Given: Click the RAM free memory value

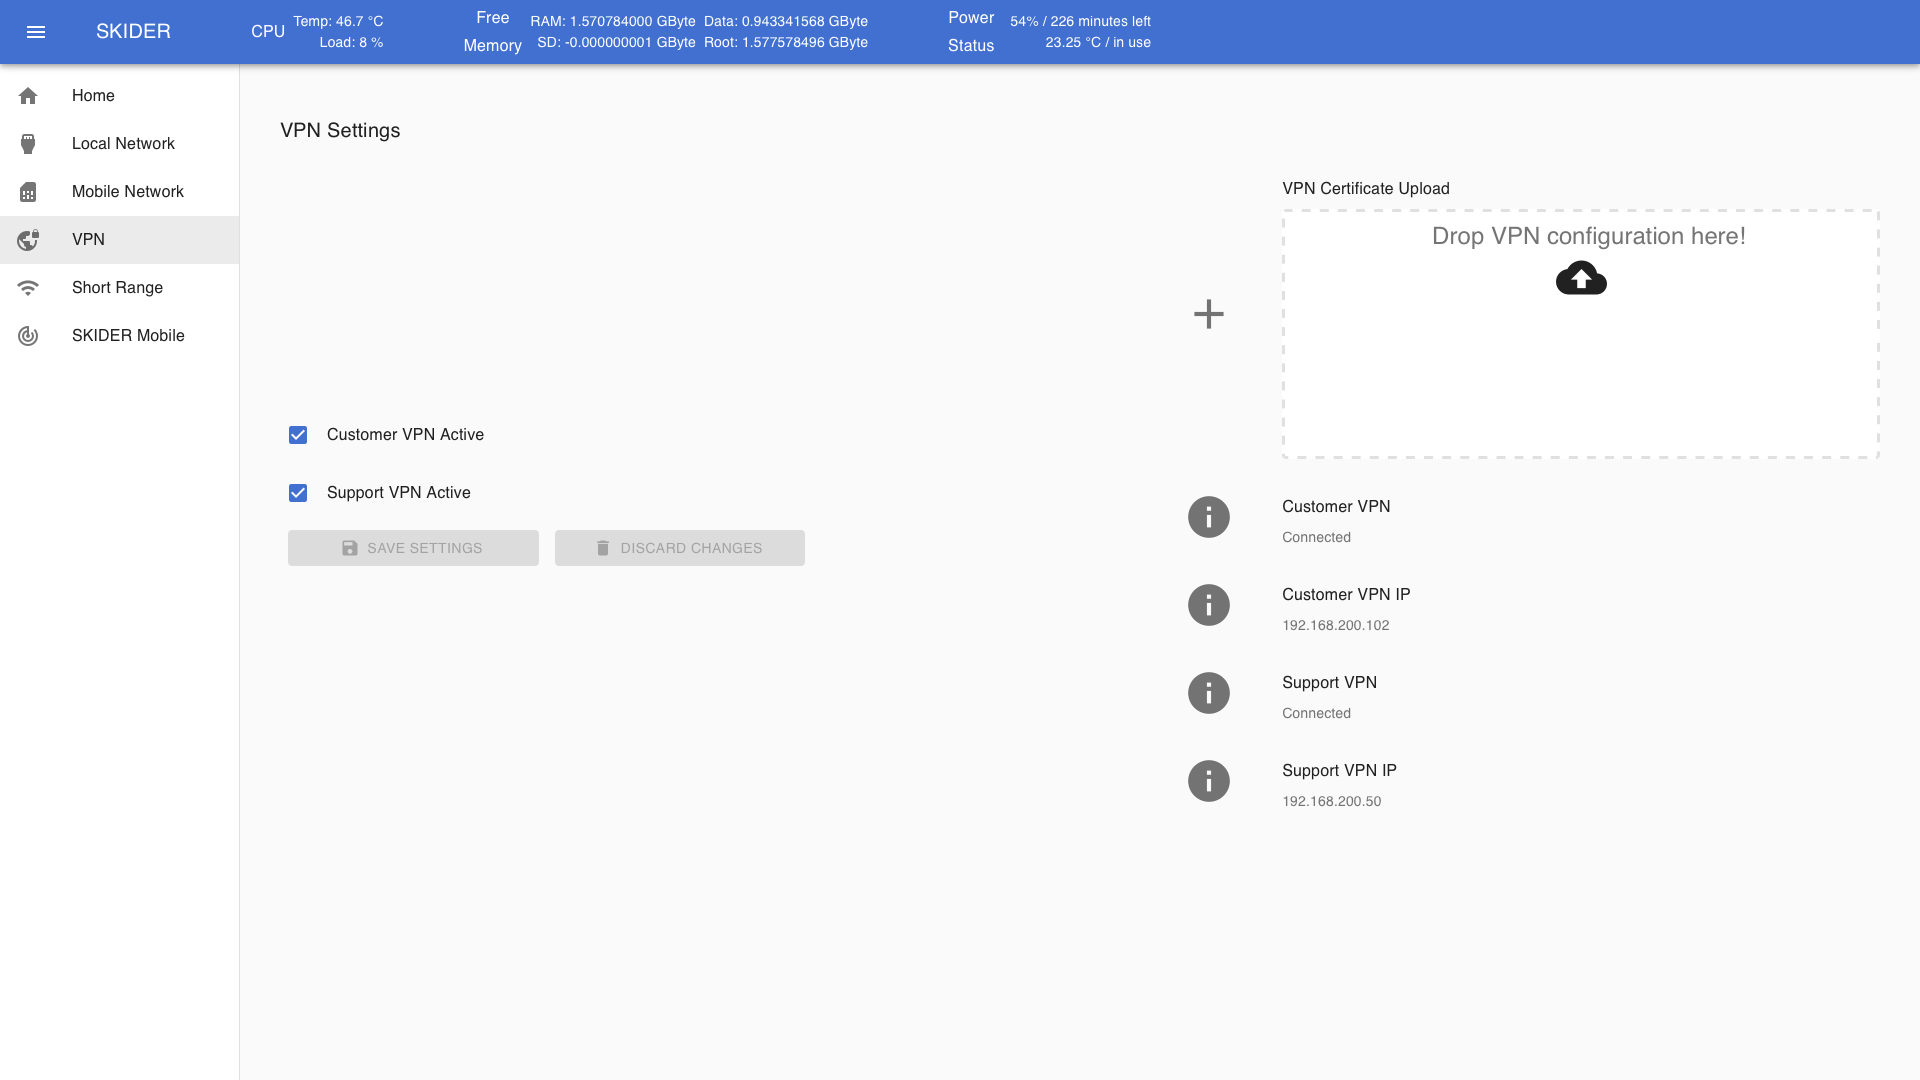Looking at the screenshot, I should click(613, 21).
